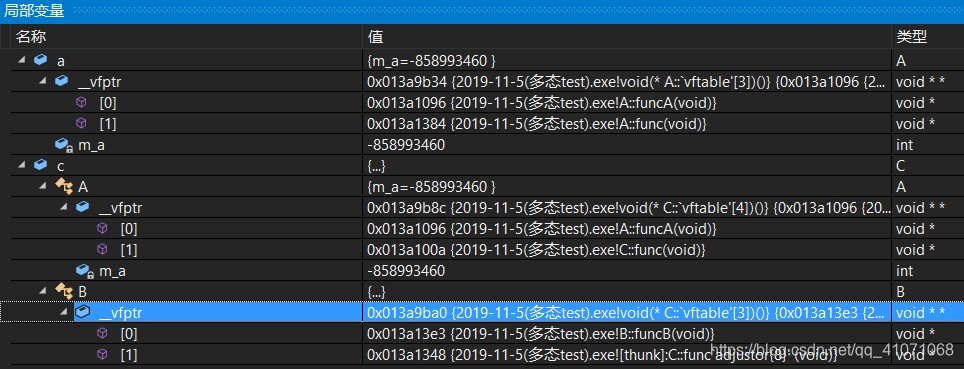Select the highlighted __vfptr name 0x013a9ba0
964x369 pixels.
120,313
